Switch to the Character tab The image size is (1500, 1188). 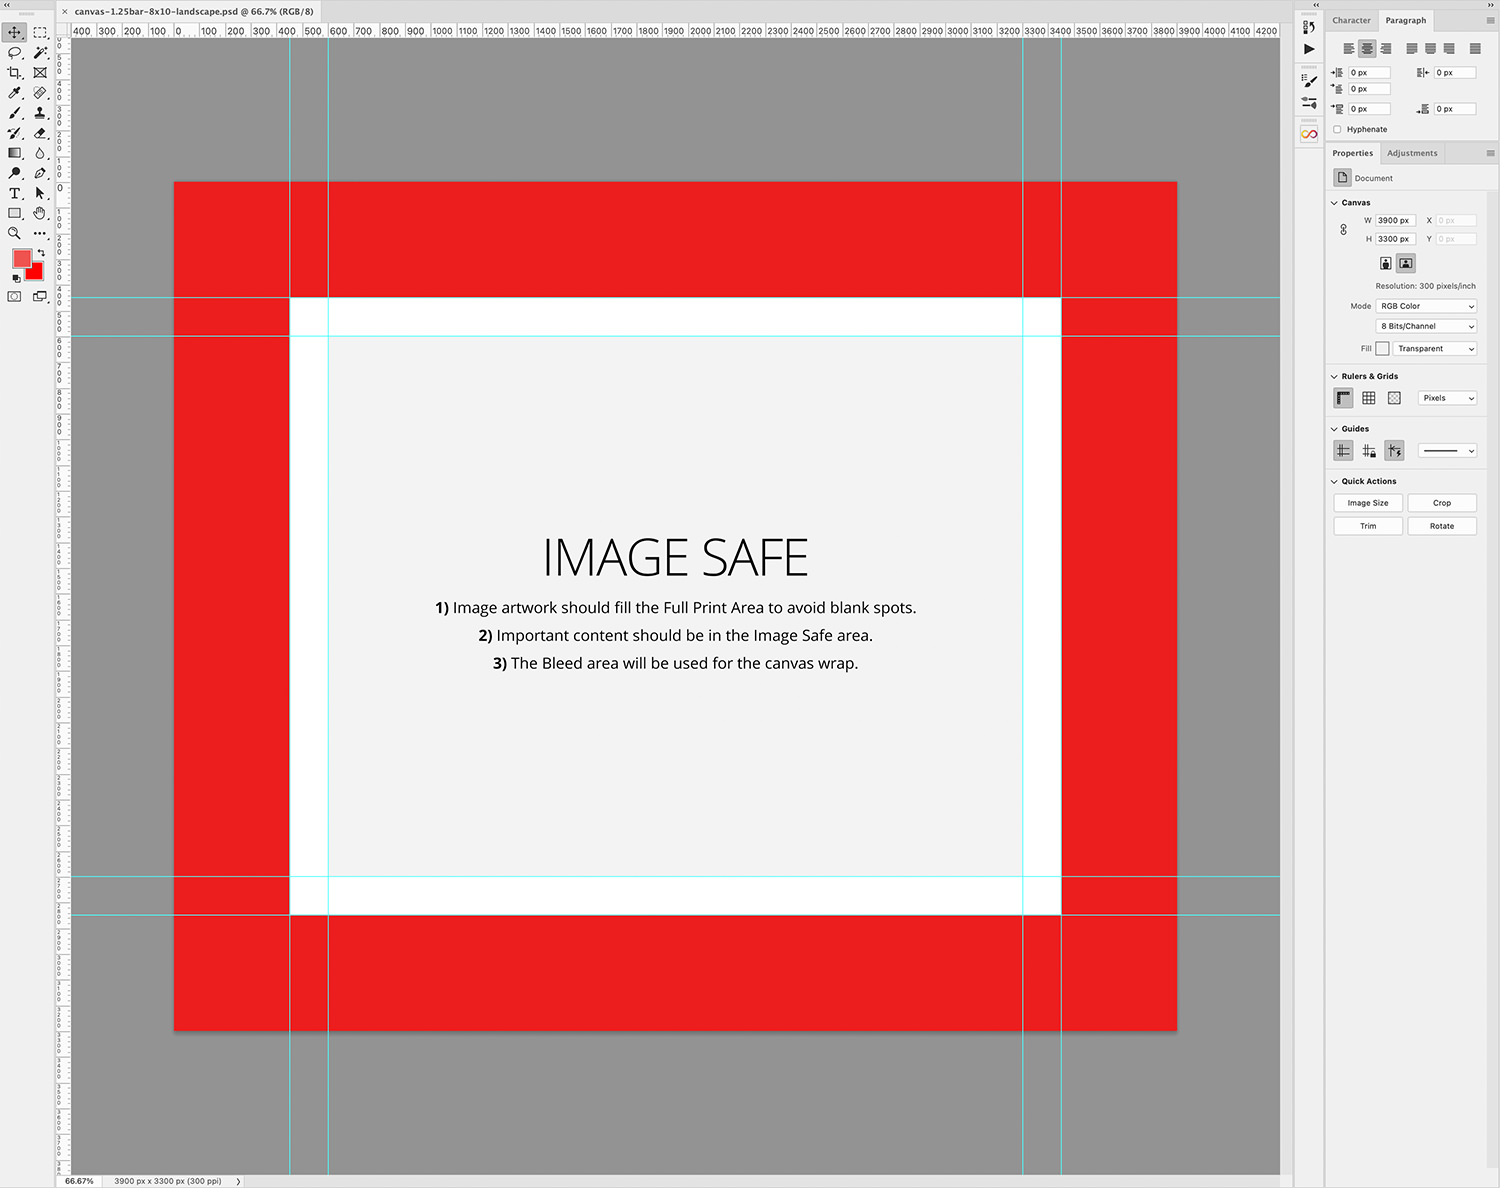pyautogui.click(x=1352, y=20)
